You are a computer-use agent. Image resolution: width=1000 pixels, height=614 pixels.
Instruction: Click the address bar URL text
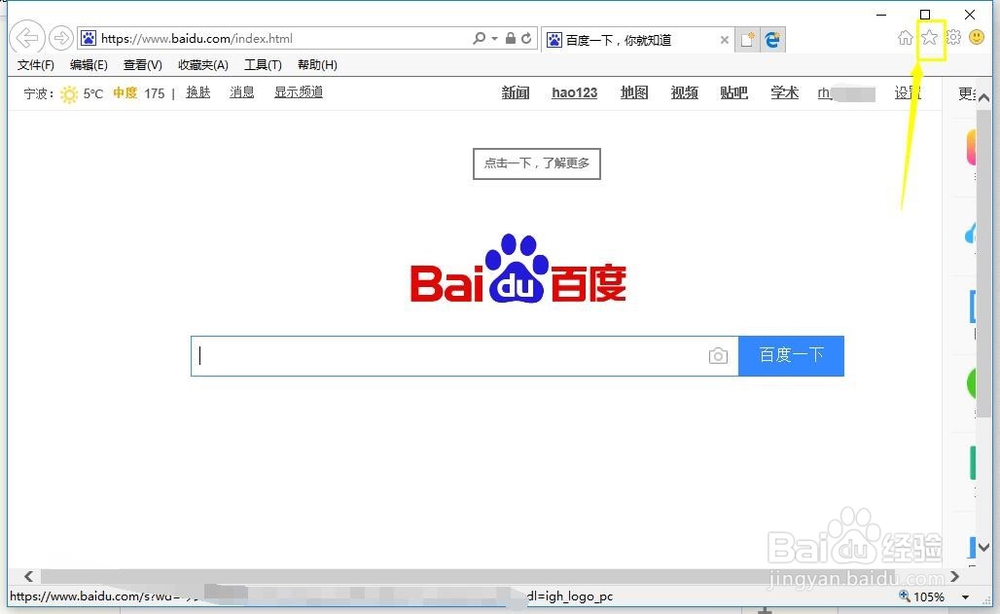[x=196, y=39]
